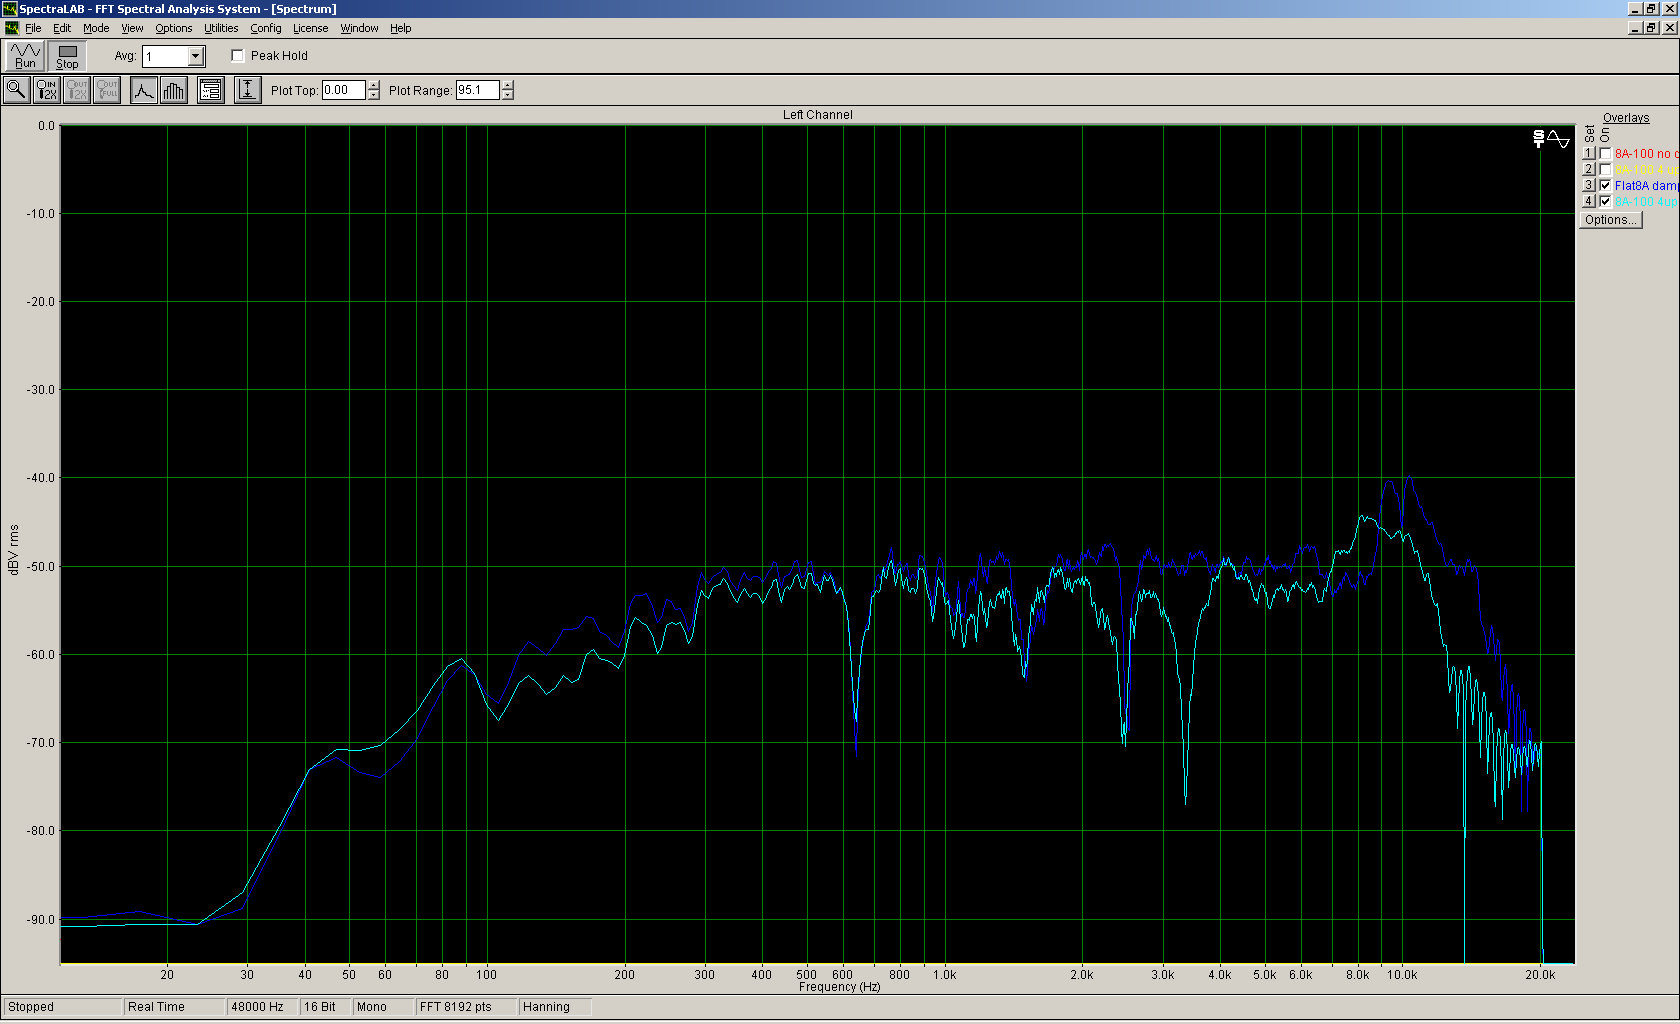Switch to bar graph display
The image size is (1680, 1024).
[174, 90]
